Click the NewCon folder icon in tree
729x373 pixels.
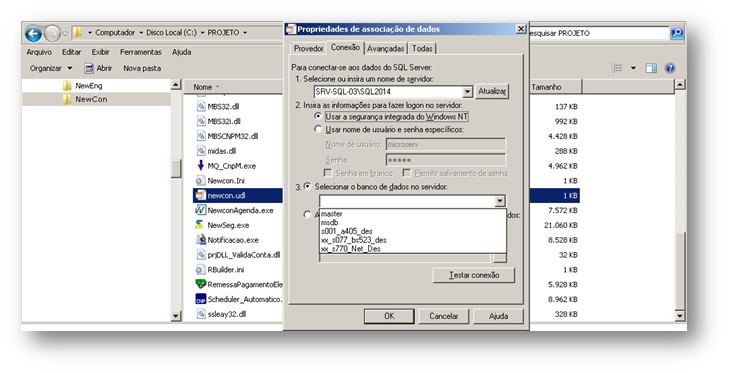67,99
